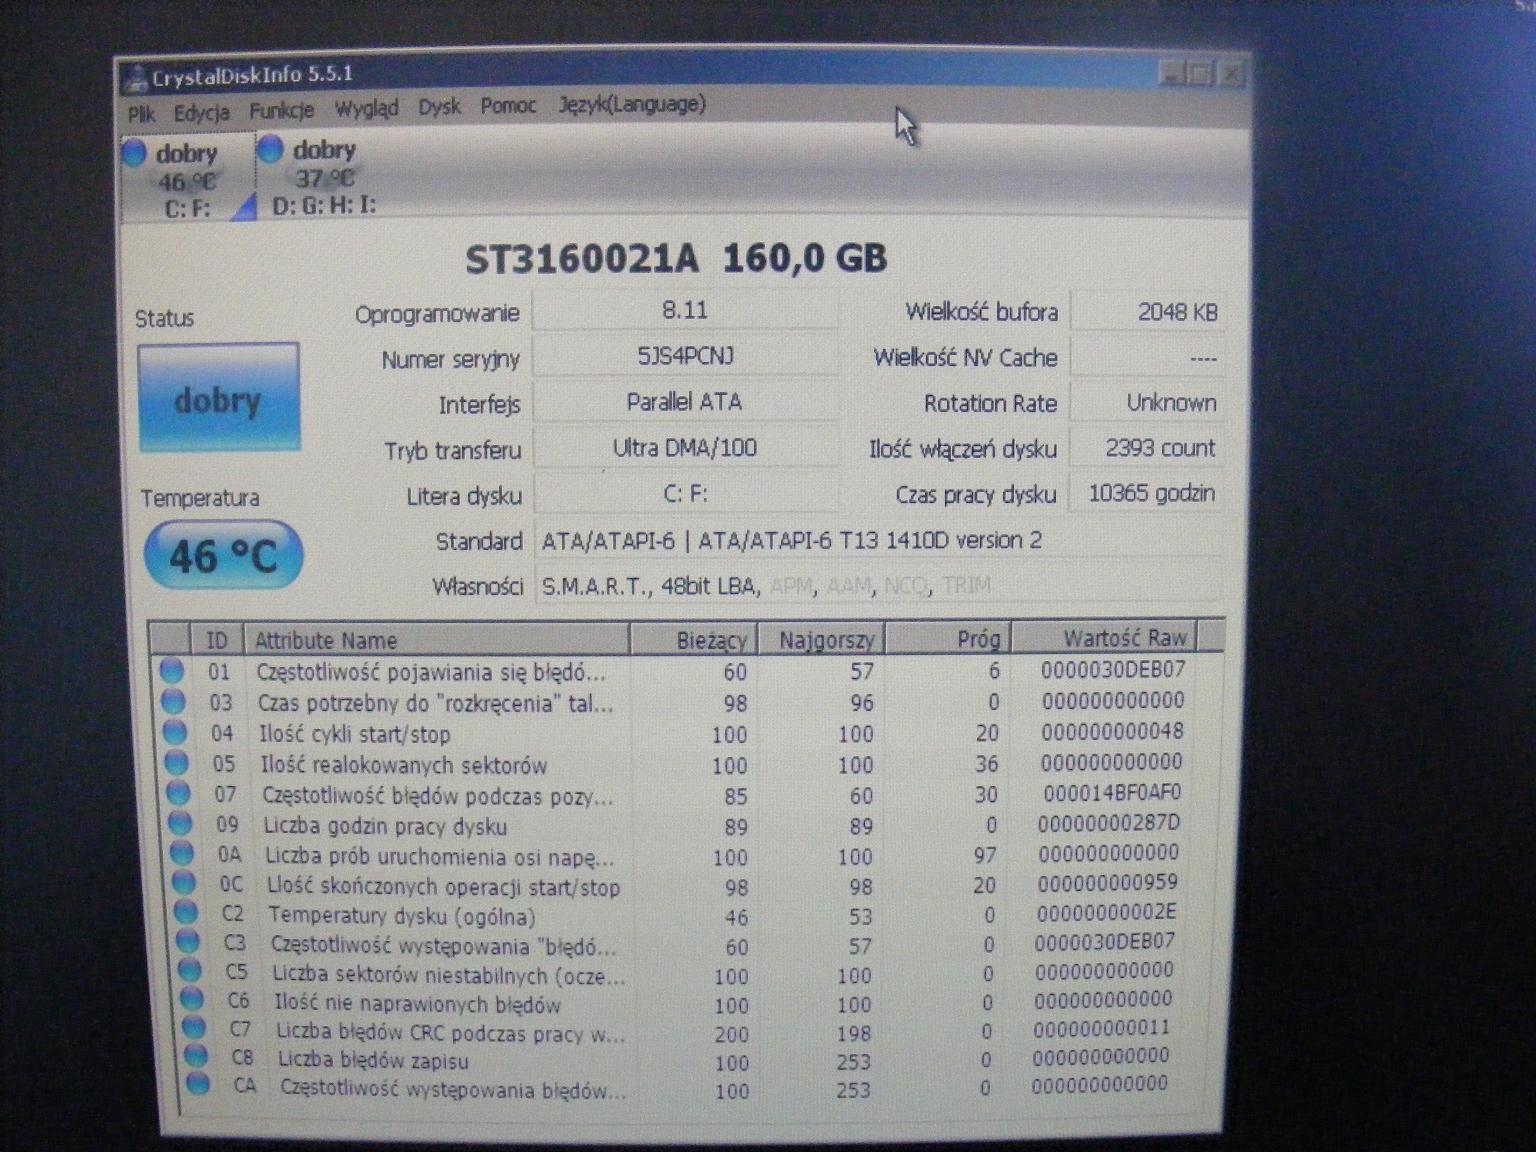Click the power on count 2393 count
The image size is (1536, 1152).
coord(1147,448)
